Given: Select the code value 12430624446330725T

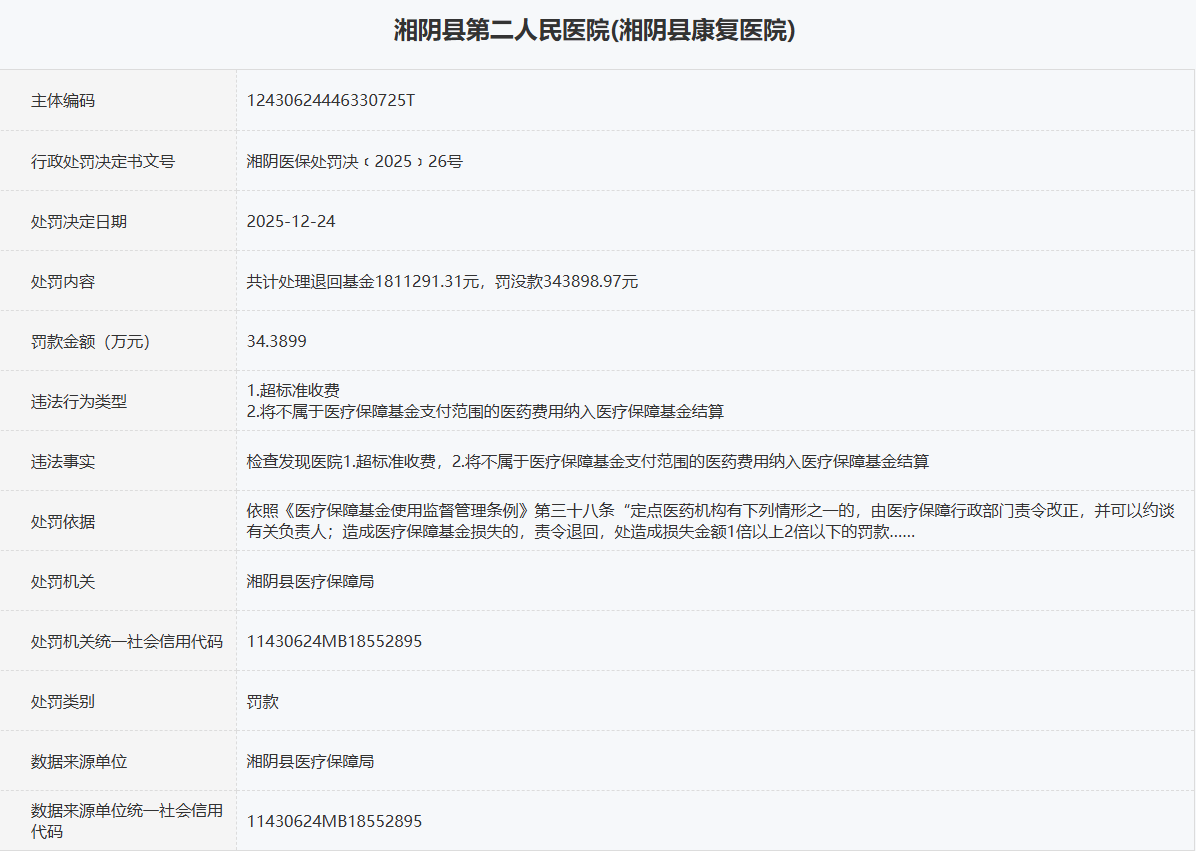Looking at the screenshot, I should (x=331, y=101).
